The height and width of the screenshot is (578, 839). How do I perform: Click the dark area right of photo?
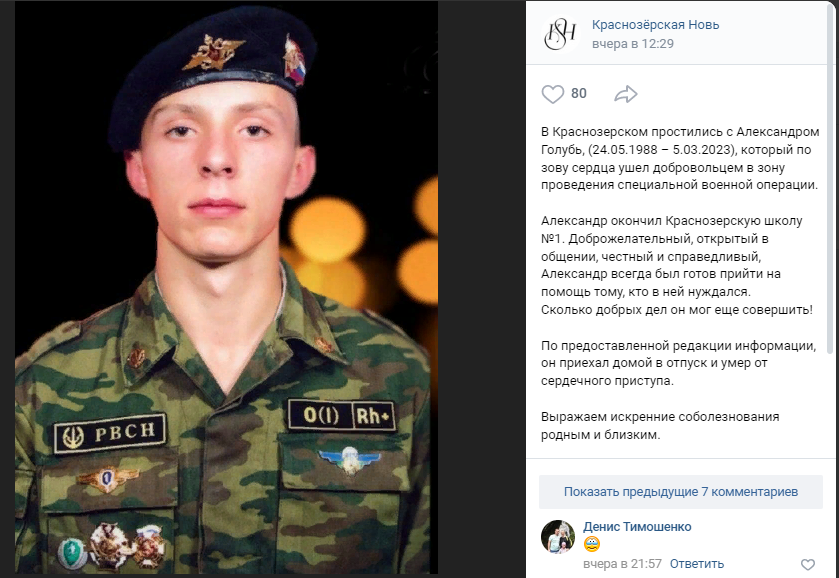pos(482,289)
